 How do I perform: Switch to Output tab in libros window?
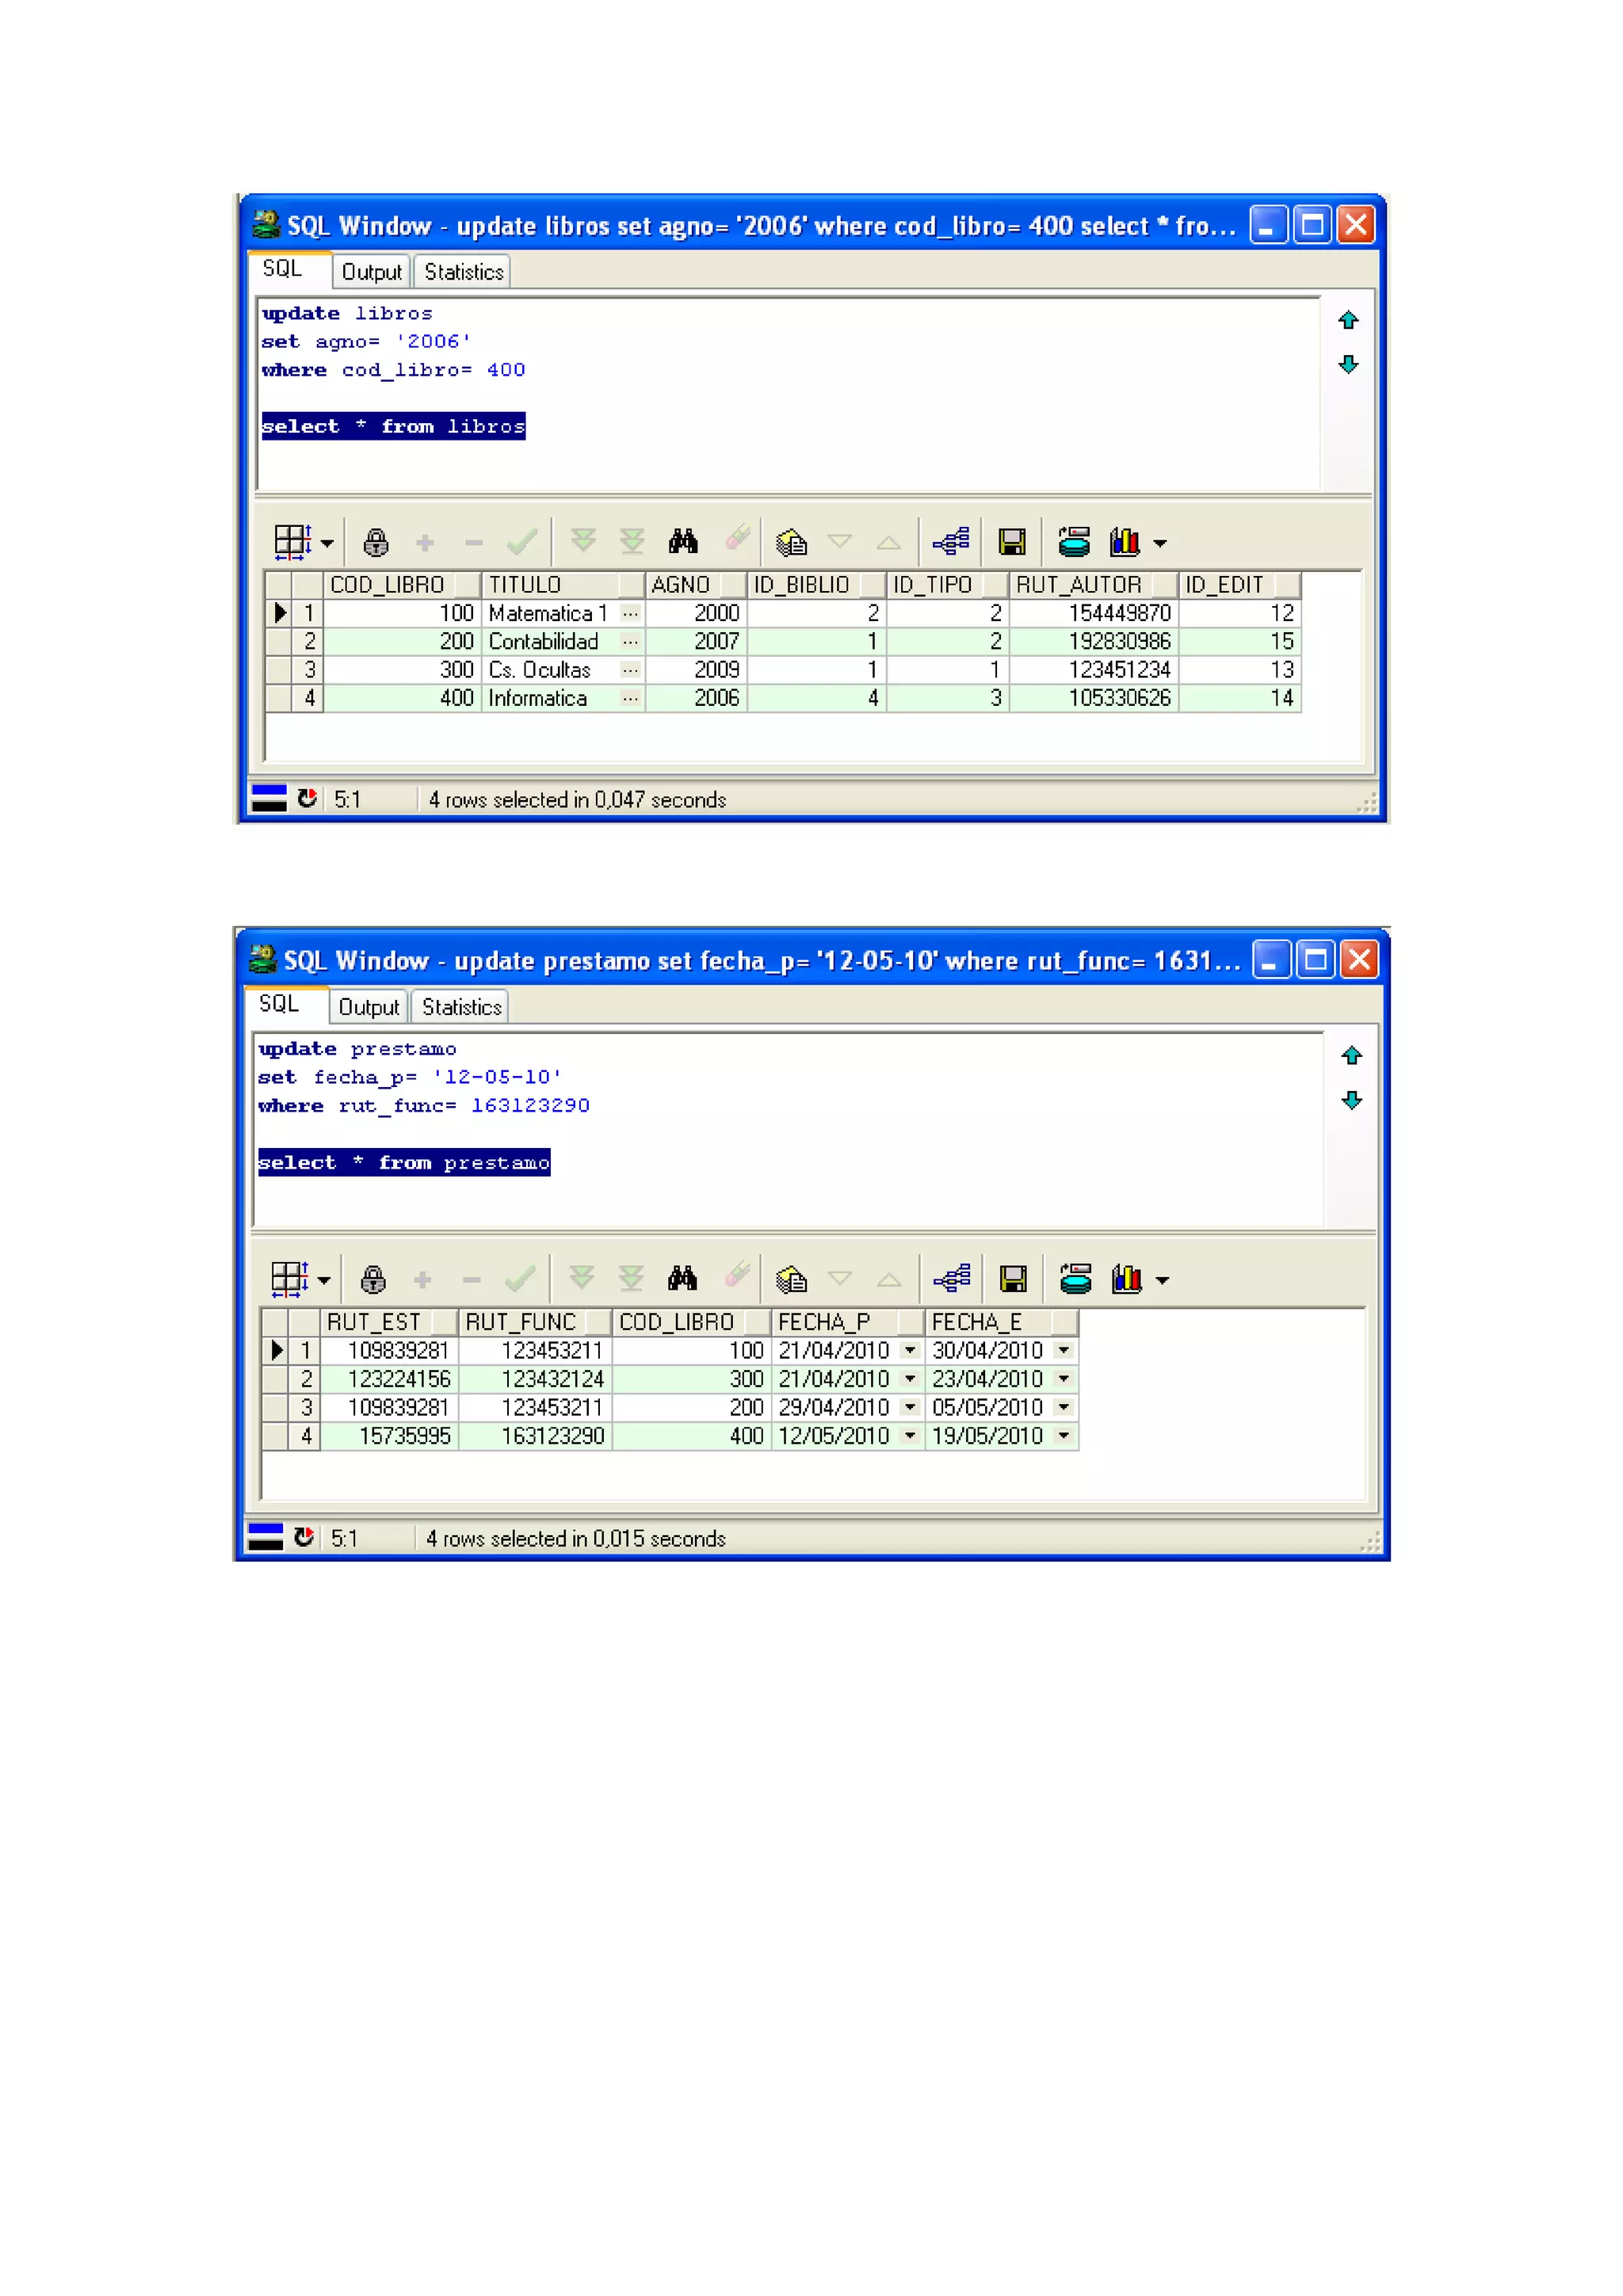pyautogui.click(x=371, y=272)
